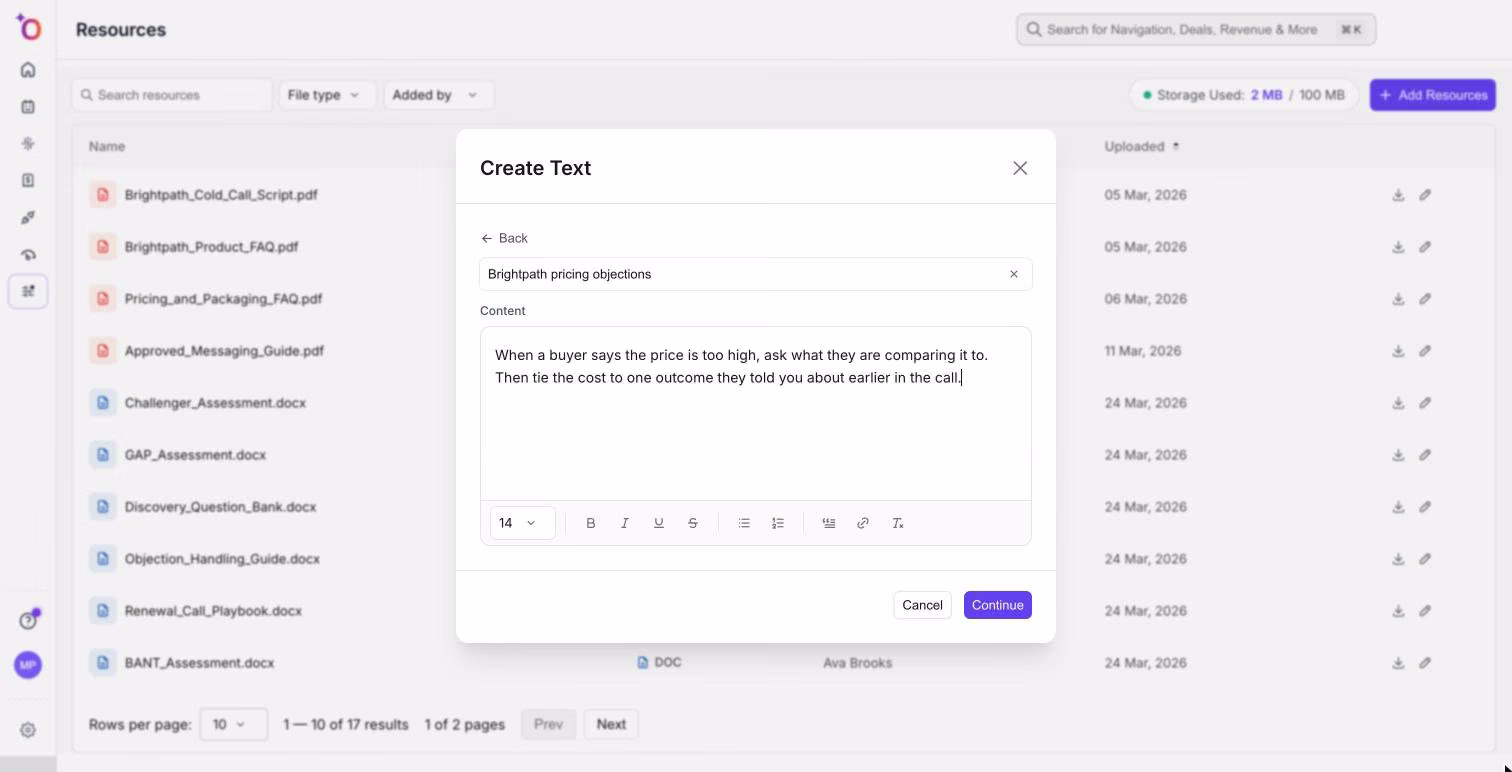Image resolution: width=1512 pixels, height=772 pixels.
Task: Underline the selected content text
Action: [659, 523]
